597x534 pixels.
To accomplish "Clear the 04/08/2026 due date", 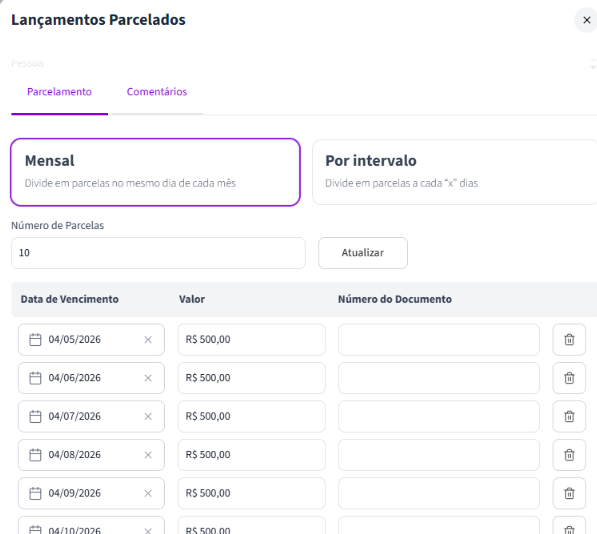I will 148,455.
